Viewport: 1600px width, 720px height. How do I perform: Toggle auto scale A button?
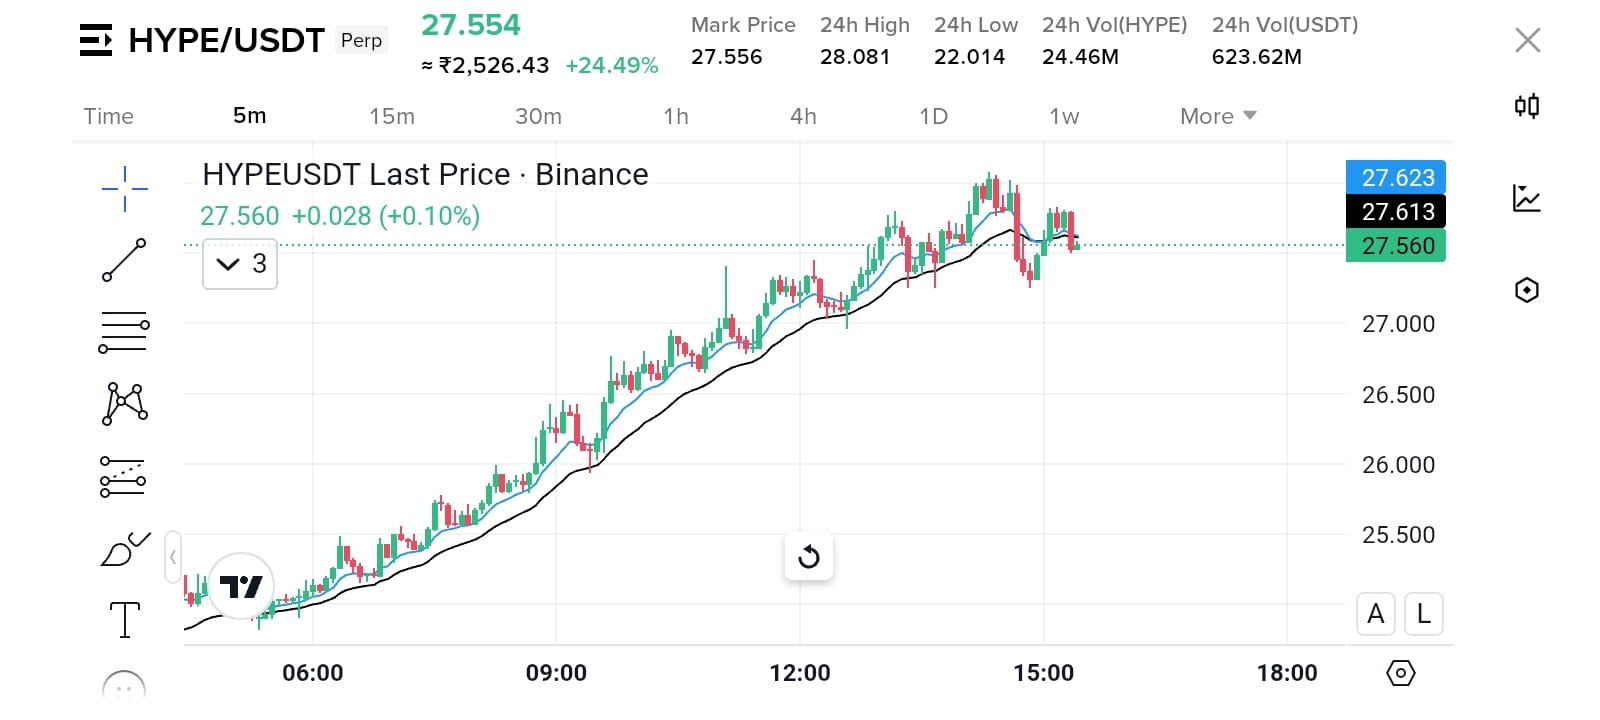(x=1376, y=614)
